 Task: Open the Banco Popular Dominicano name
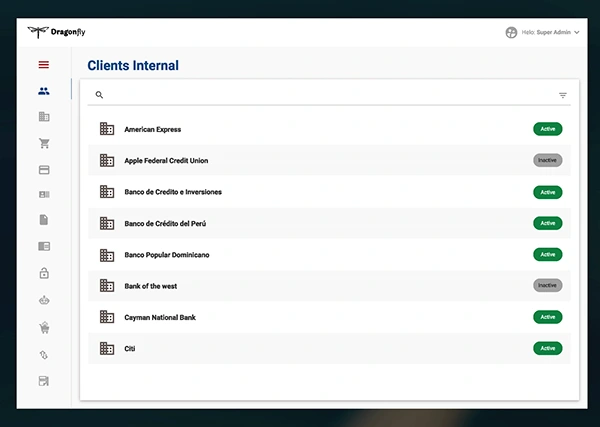(167, 255)
